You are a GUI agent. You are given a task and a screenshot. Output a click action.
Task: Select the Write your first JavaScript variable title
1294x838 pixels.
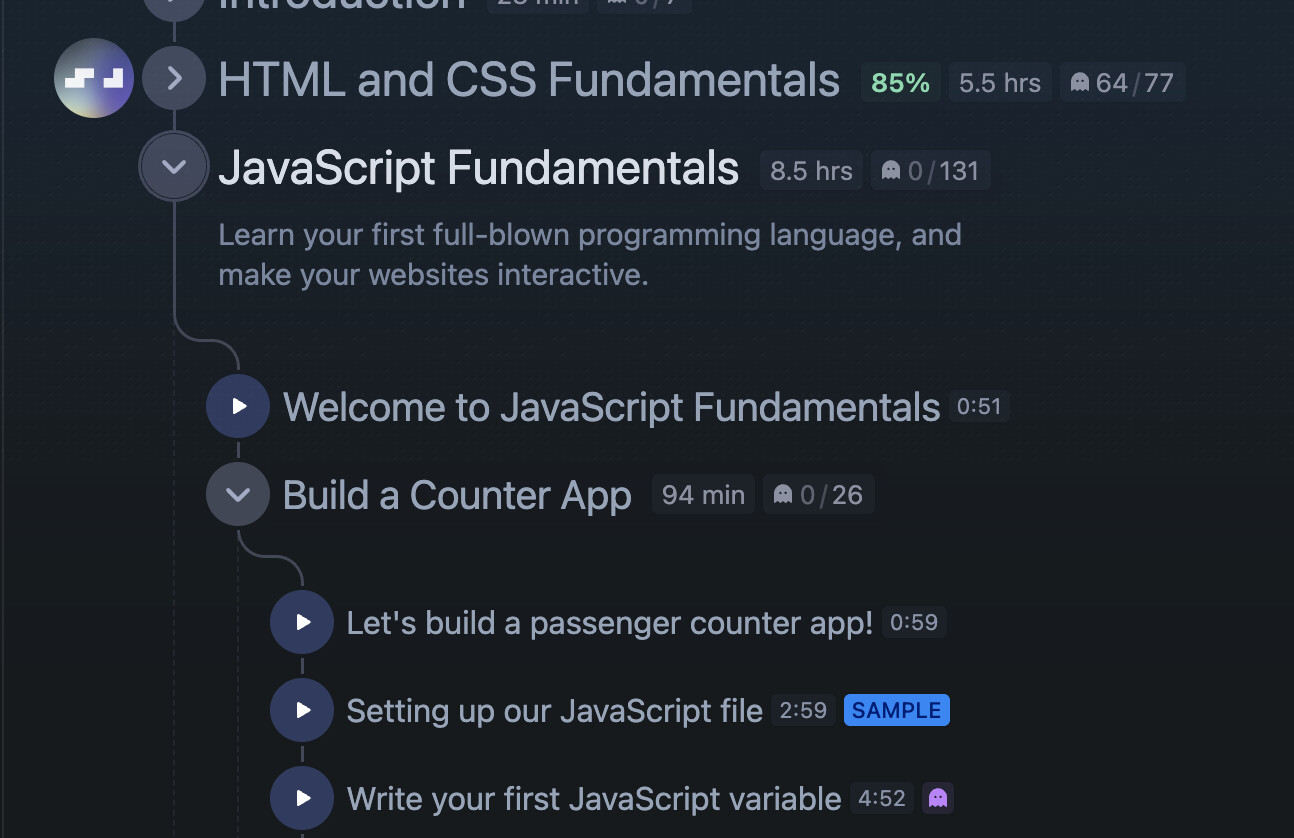(593, 799)
